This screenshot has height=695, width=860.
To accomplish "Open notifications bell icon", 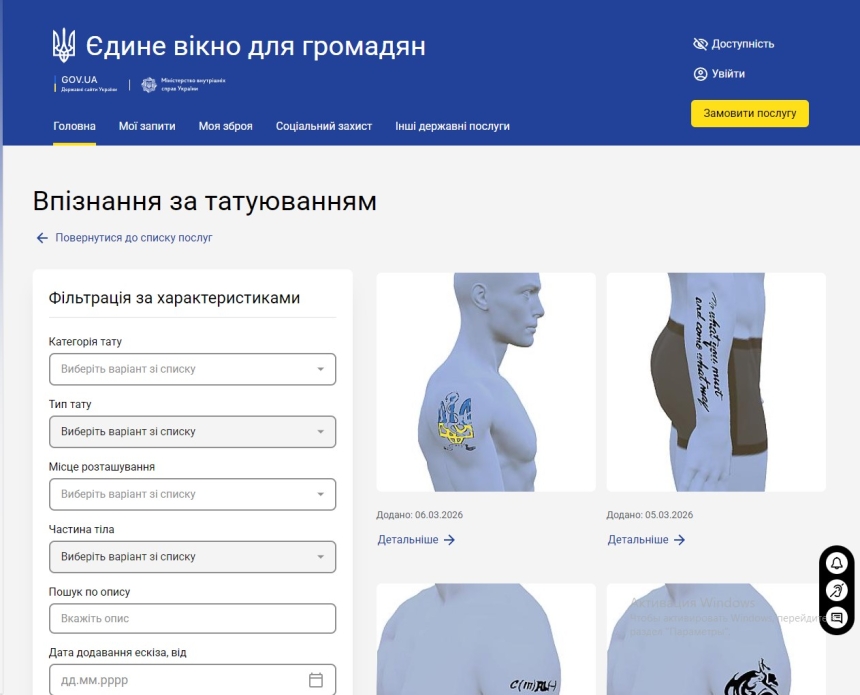I will pos(836,563).
